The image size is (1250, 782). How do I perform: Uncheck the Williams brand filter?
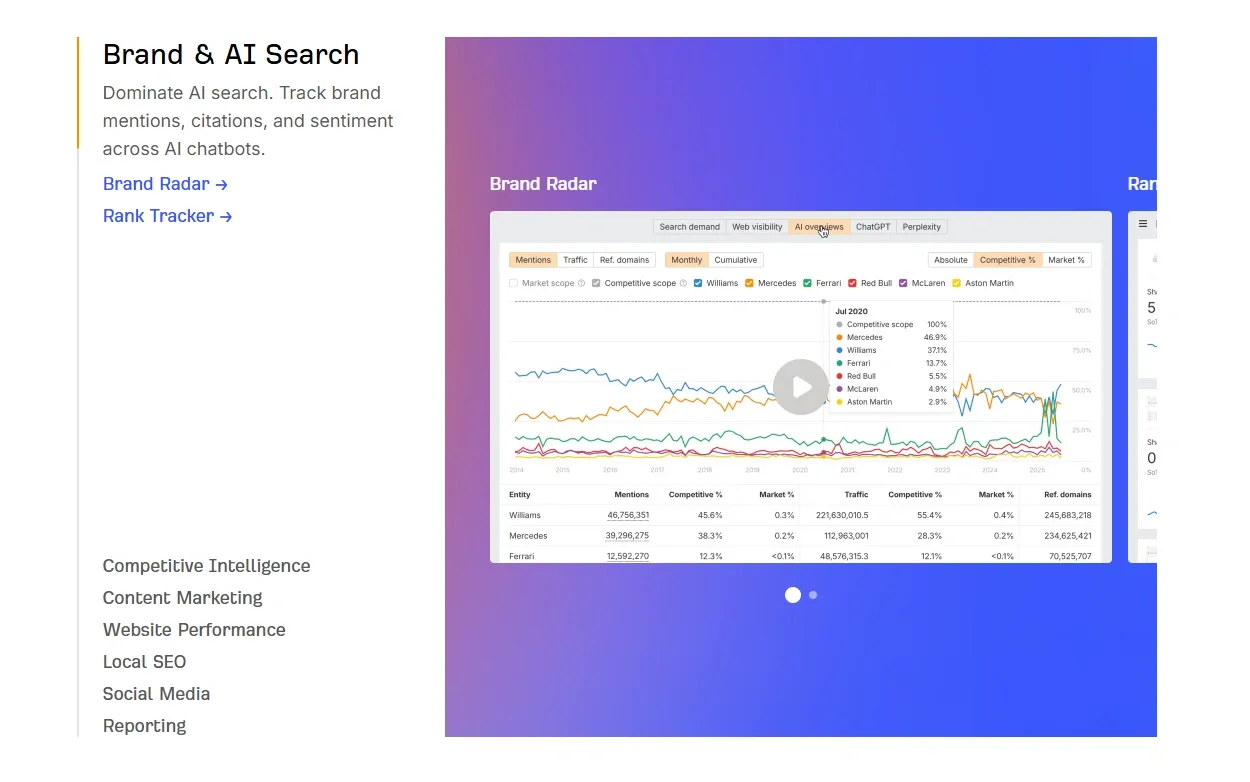698,283
